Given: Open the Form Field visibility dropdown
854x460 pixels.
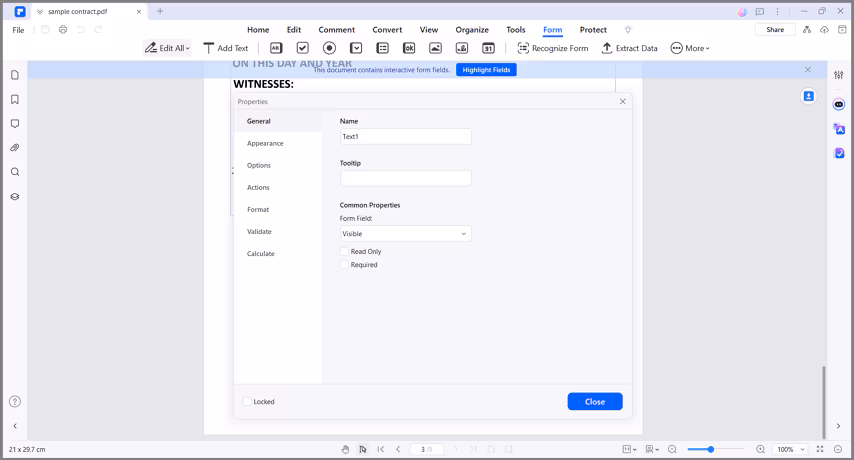Looking at the screenshot, I should coord(406,234).
